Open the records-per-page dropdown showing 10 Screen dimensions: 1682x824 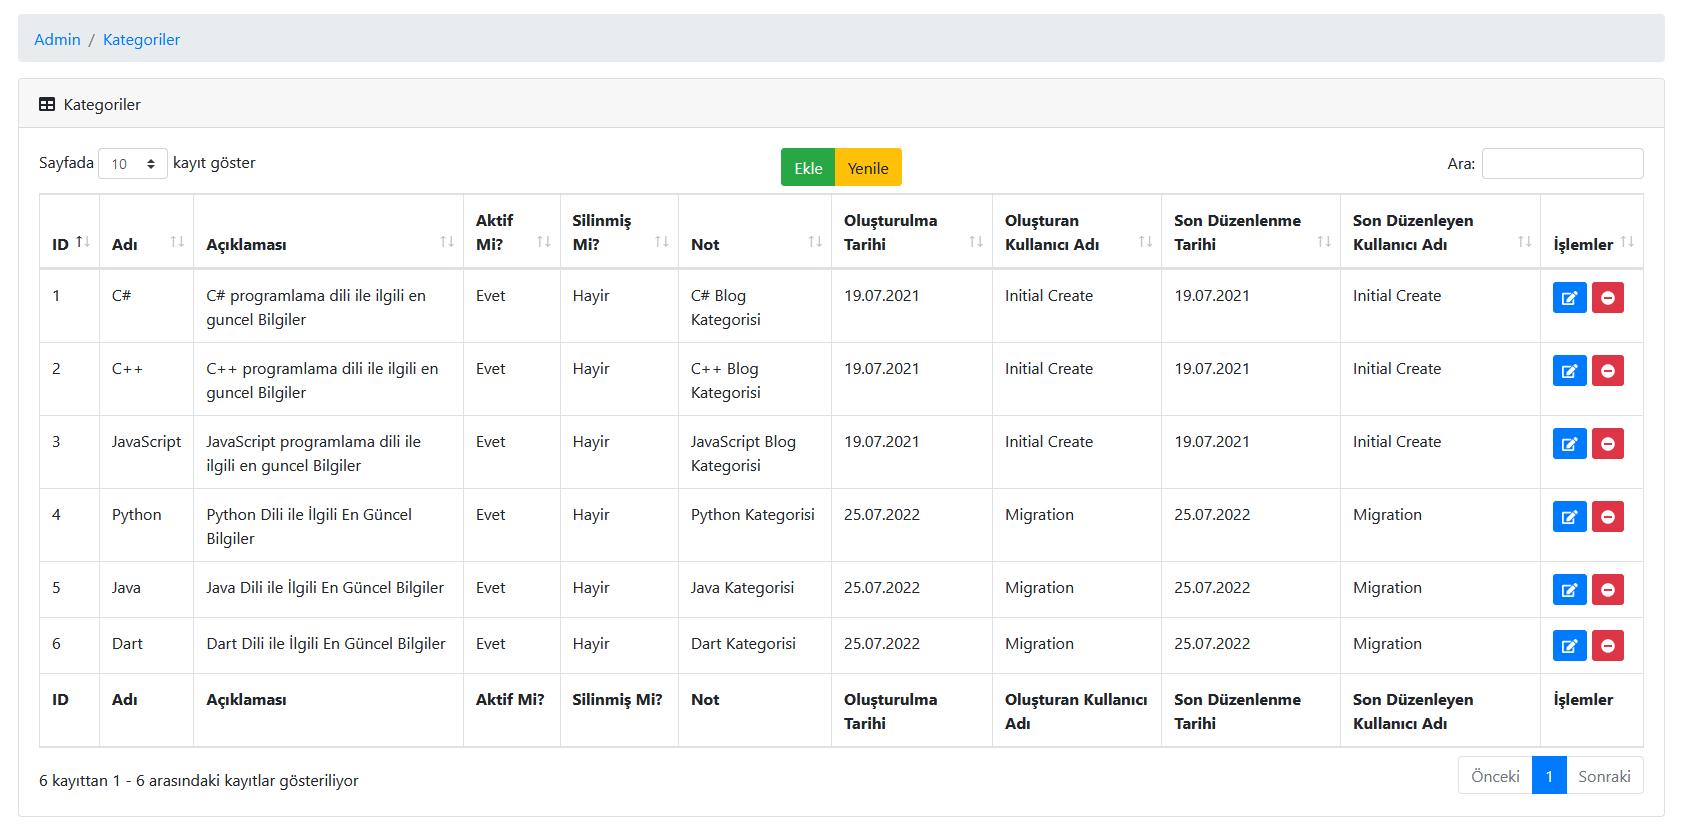[133, 163]
